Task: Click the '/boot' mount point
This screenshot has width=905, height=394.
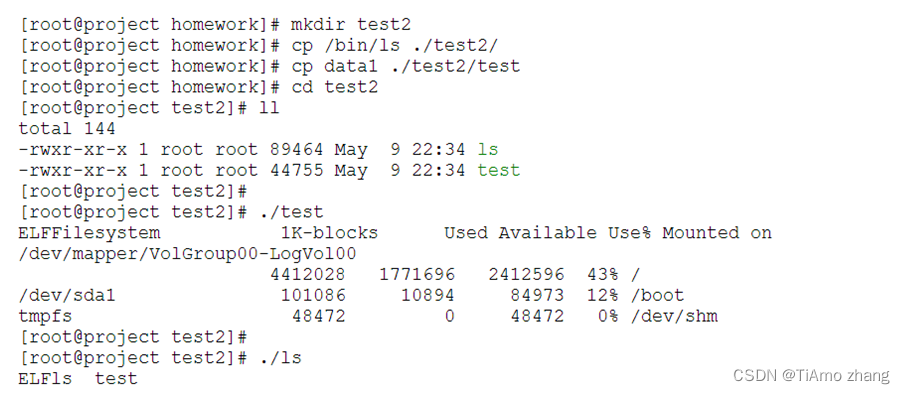Action: click(x=657, y=296)
